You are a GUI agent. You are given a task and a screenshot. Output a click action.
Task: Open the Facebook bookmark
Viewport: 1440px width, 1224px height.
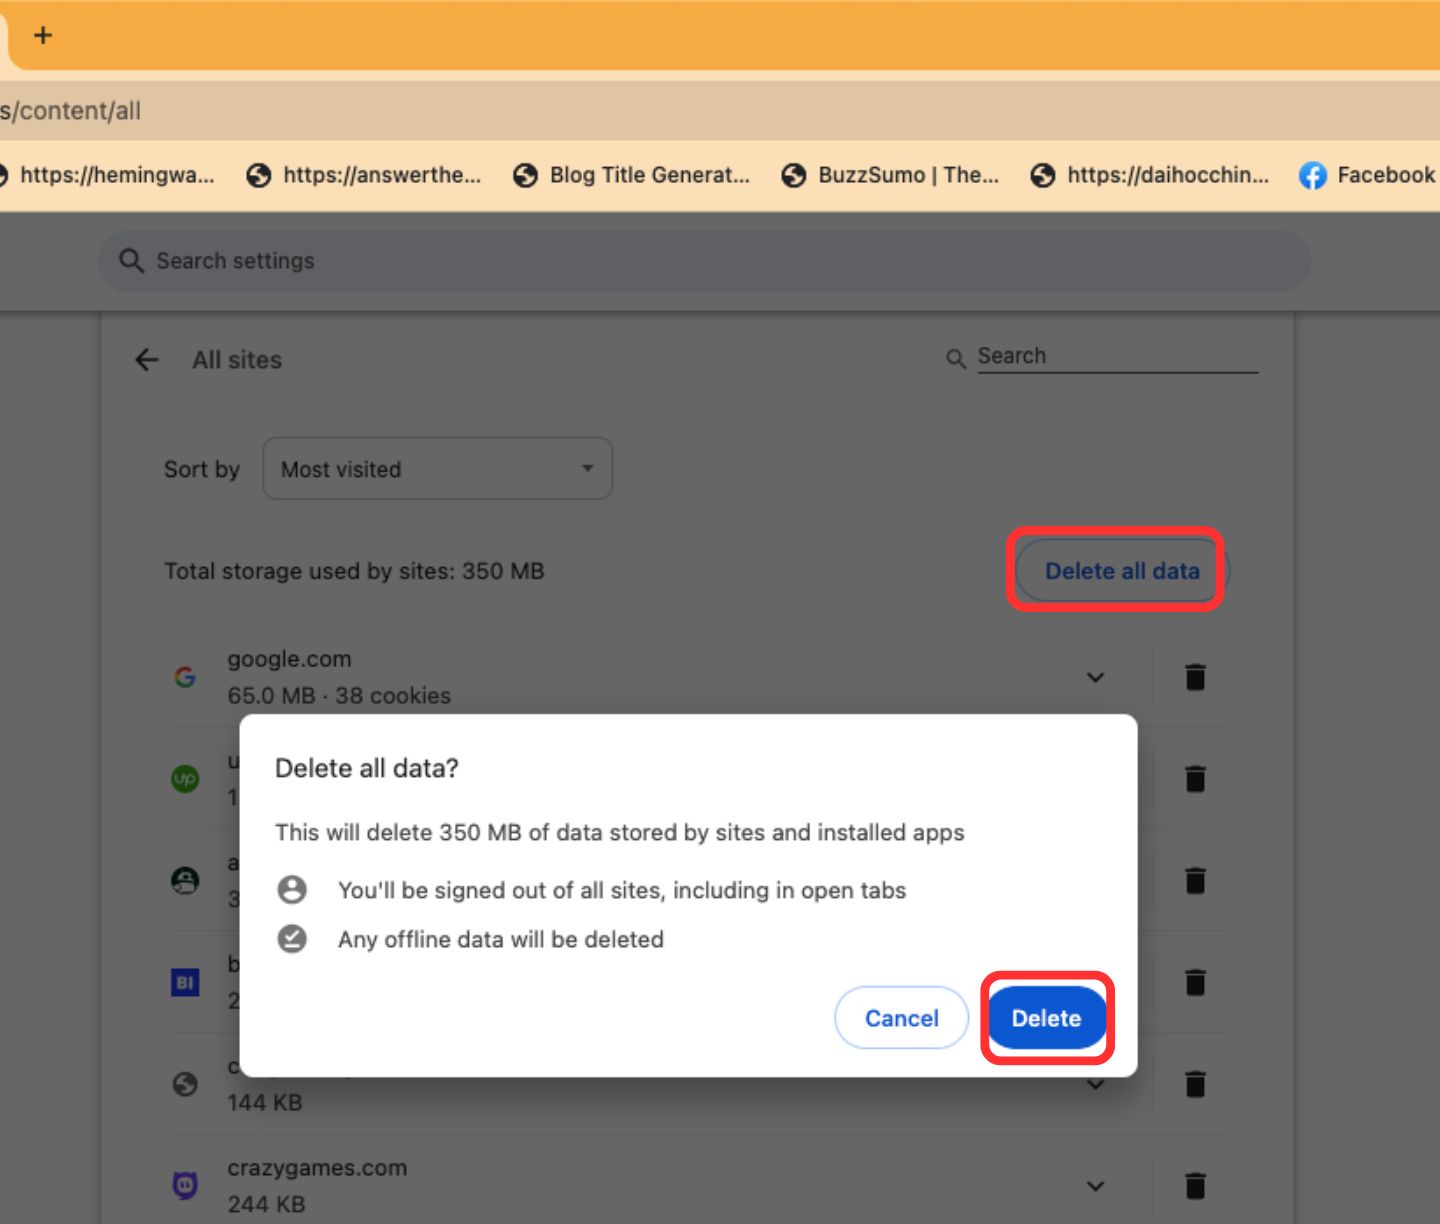click(1367, 175)
